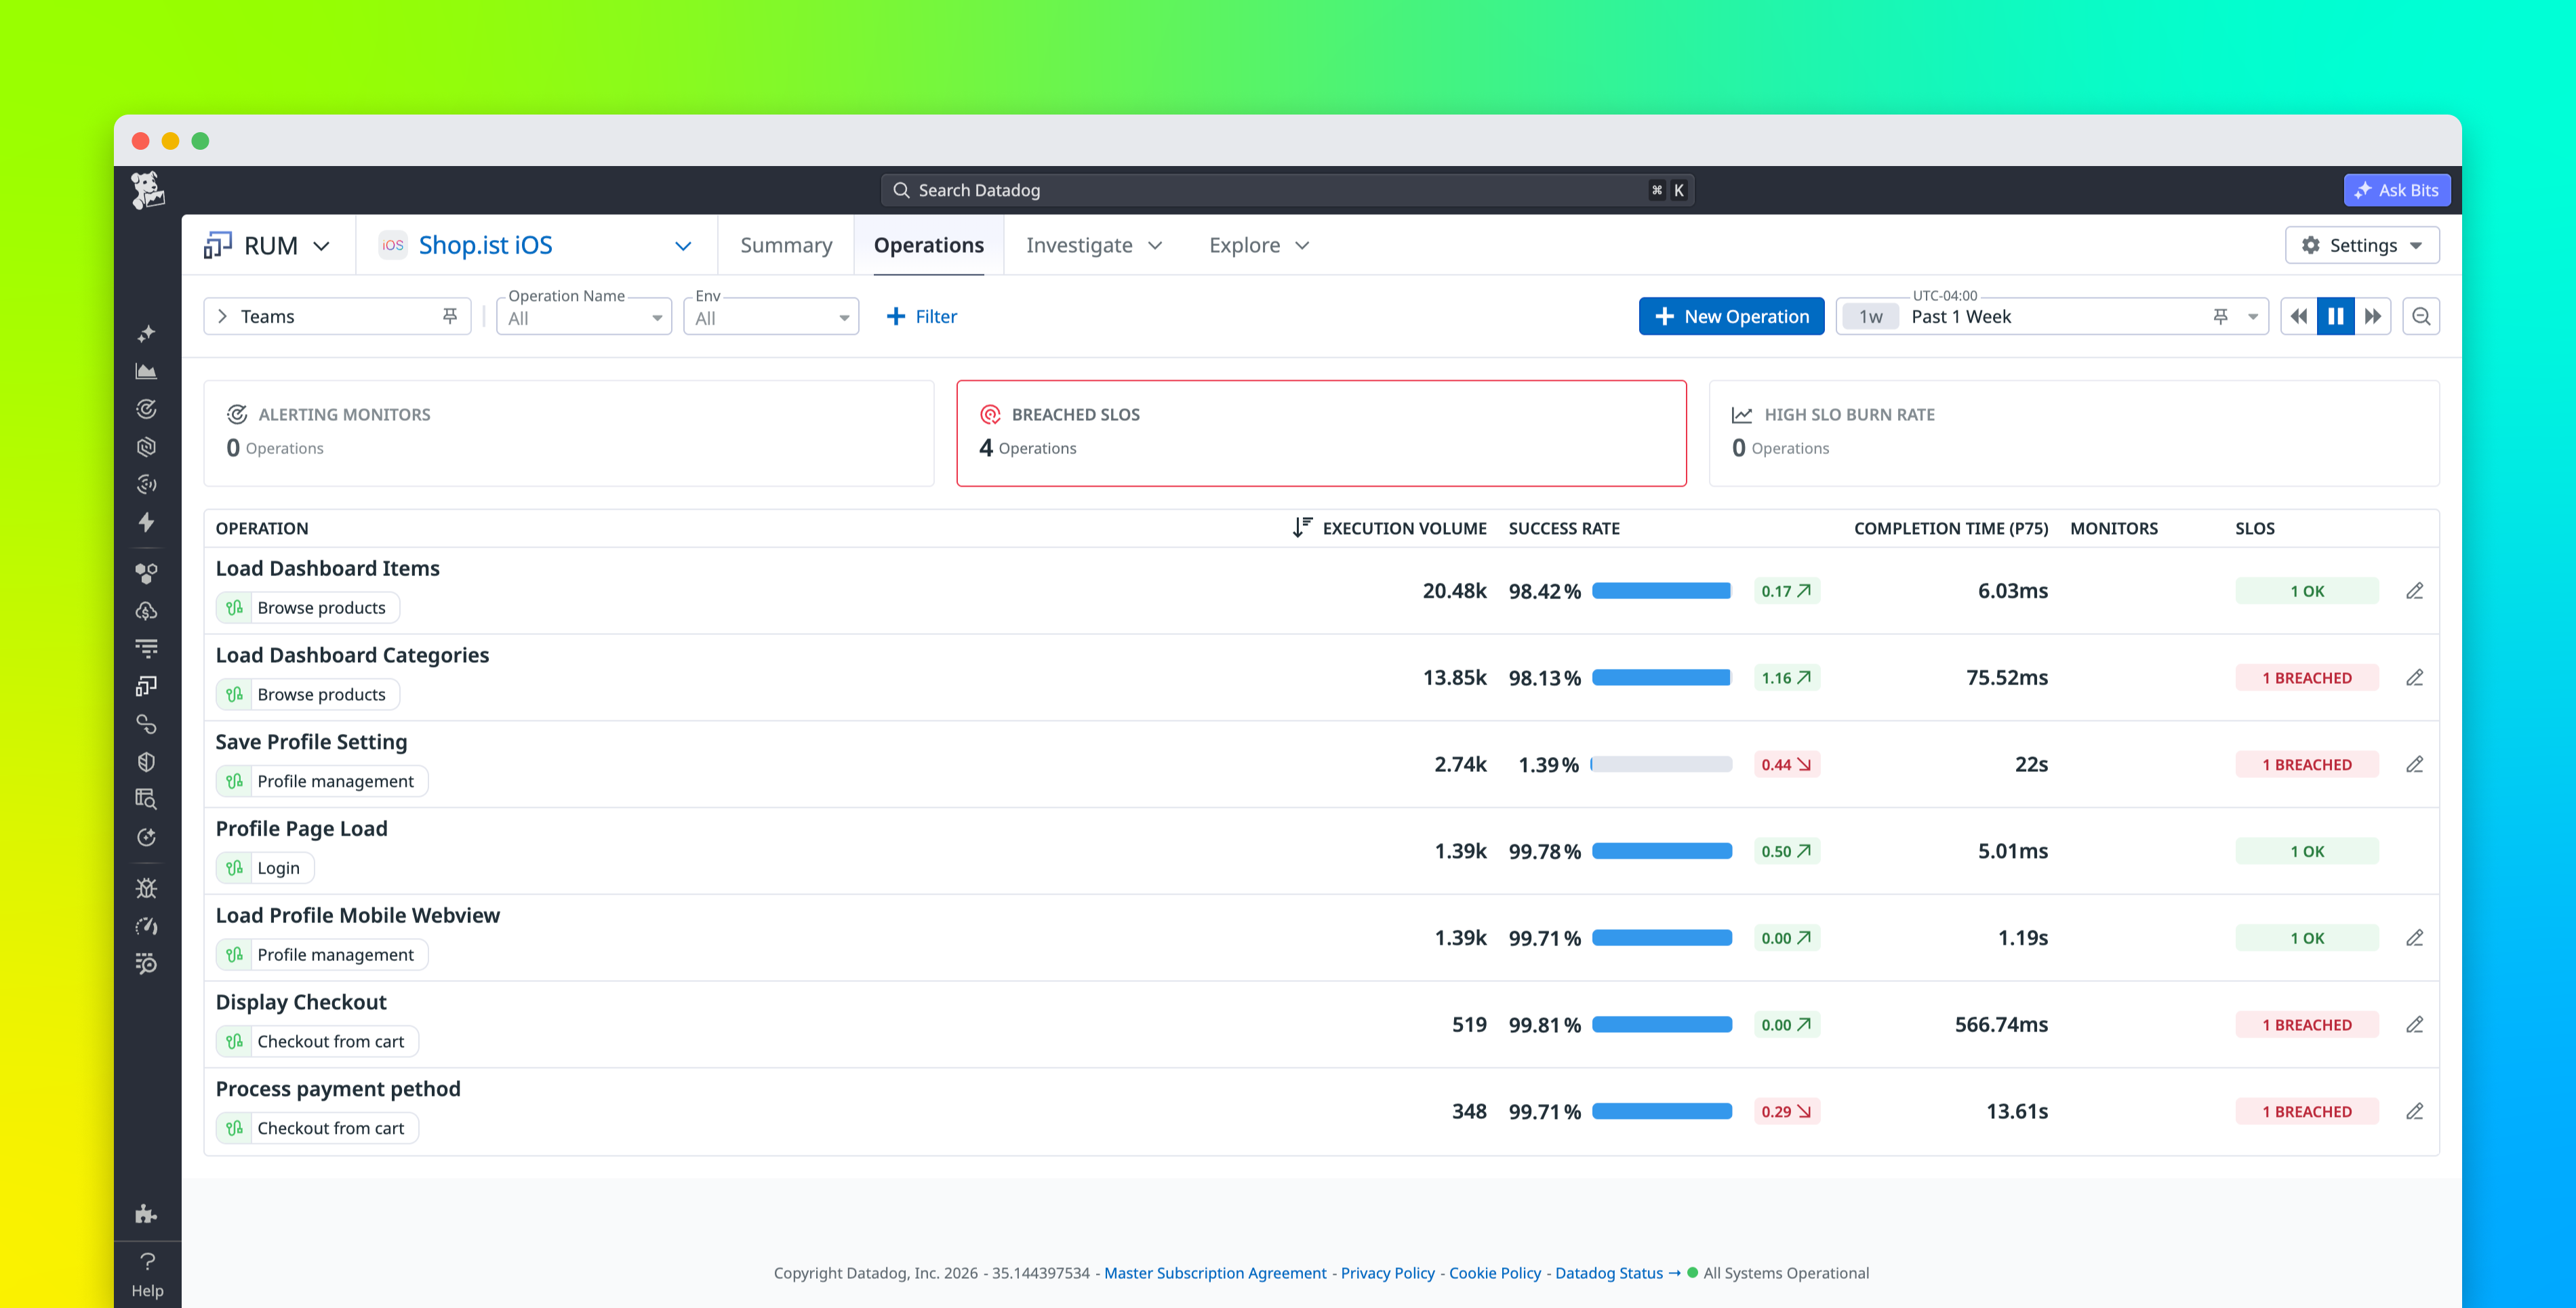Screen dimensions: 2576x1308
Task: Select the Breached SLOs card
Action: pyautogui.click(x=1321, y=433)
